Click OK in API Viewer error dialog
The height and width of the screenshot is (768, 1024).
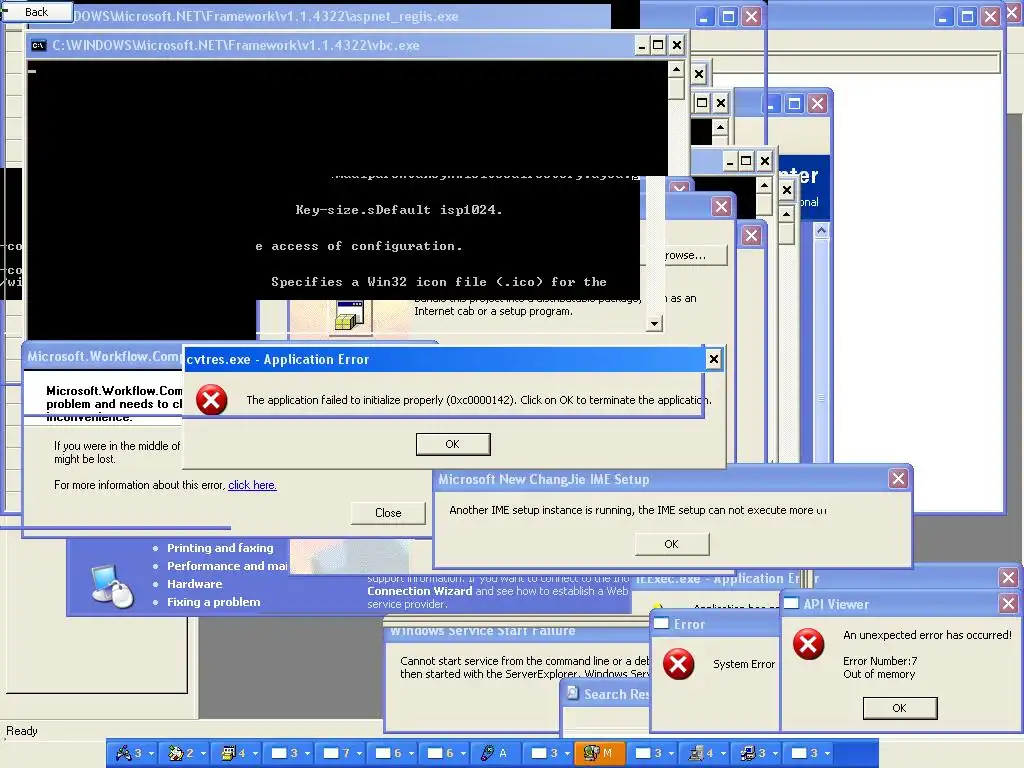(x=899, y=708)
